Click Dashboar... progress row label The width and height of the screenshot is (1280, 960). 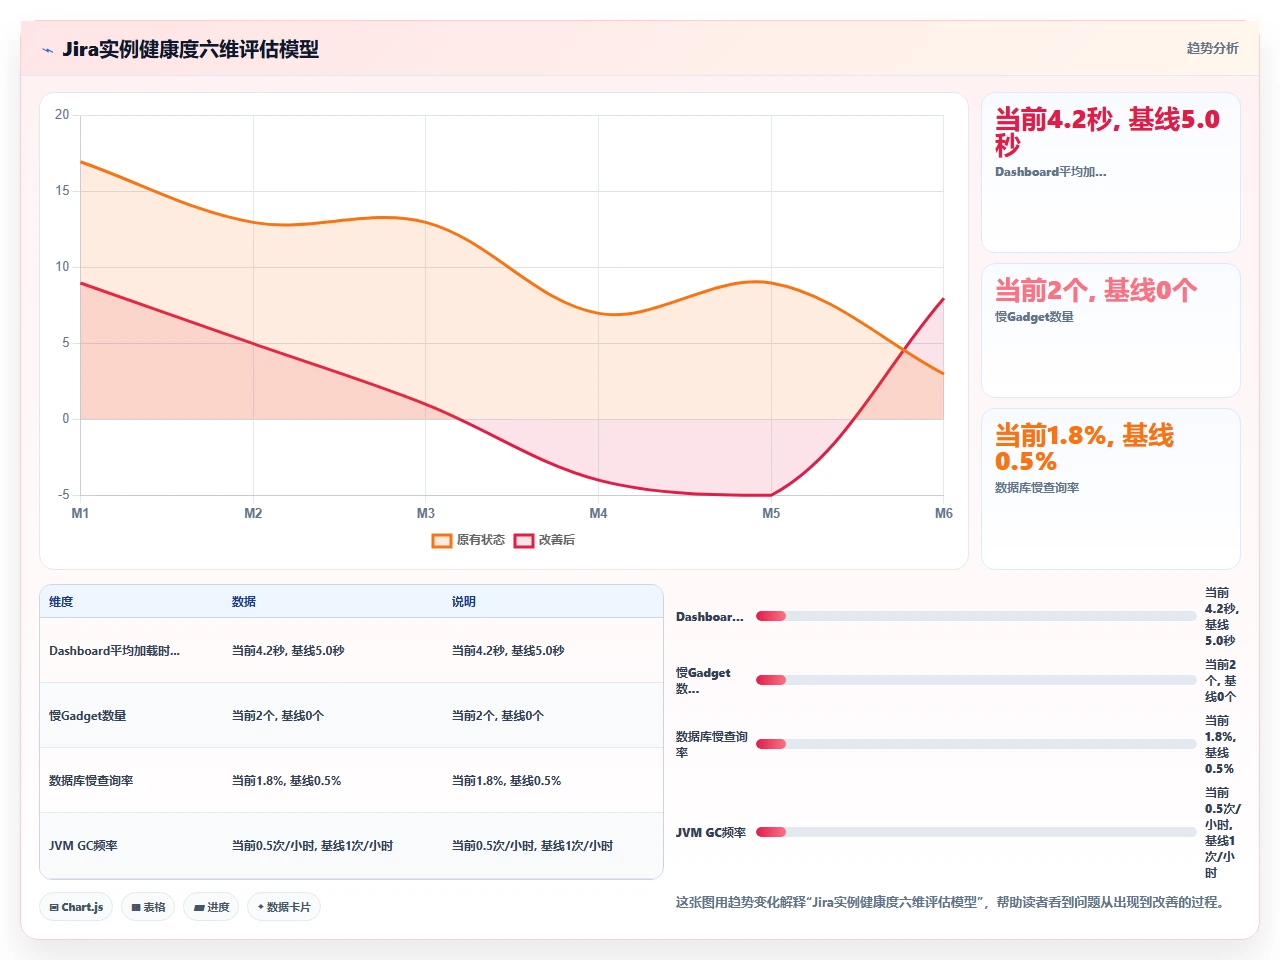click(x=710, y=617)
